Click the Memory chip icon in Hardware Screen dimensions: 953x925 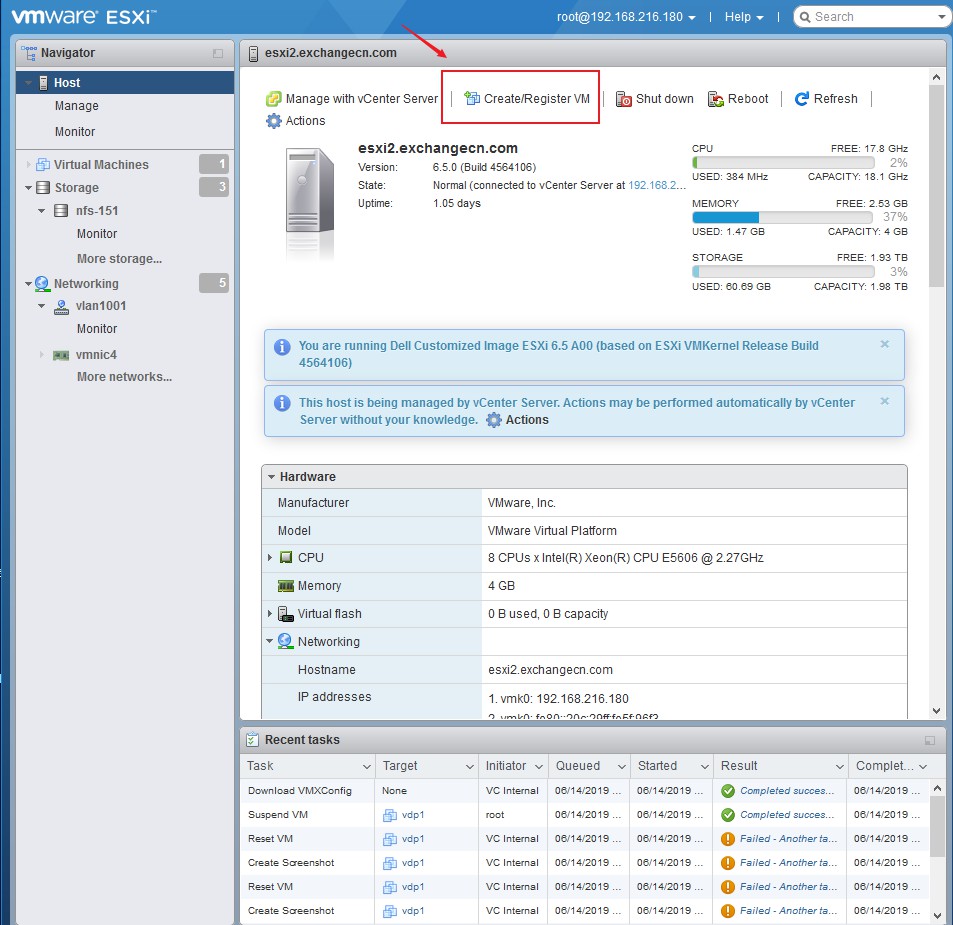point(286,586)
